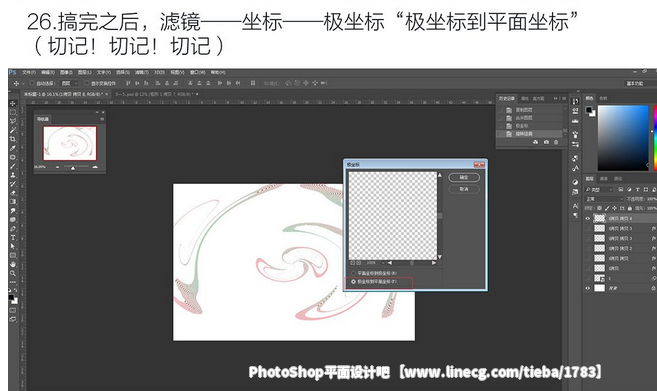The image size is (657, 391).
Task: Select the Gradient tool
Action: 13,202
